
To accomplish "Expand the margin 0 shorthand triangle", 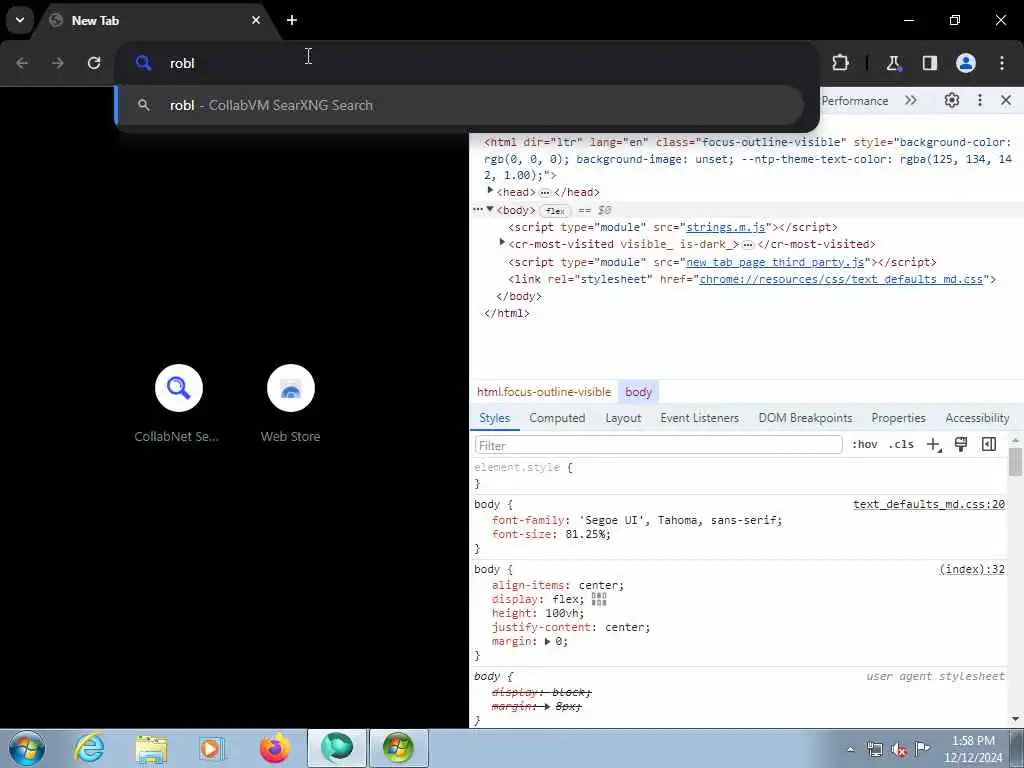I will point(547,641).
